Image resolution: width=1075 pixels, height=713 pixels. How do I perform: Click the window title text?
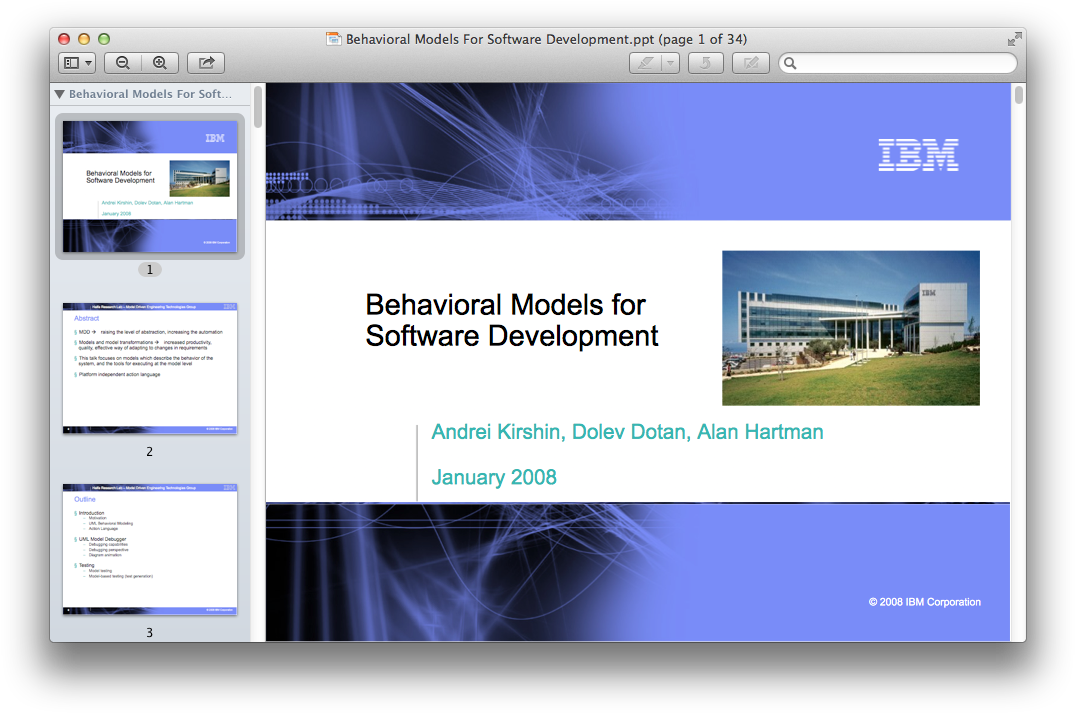click(x=546, y=39)
